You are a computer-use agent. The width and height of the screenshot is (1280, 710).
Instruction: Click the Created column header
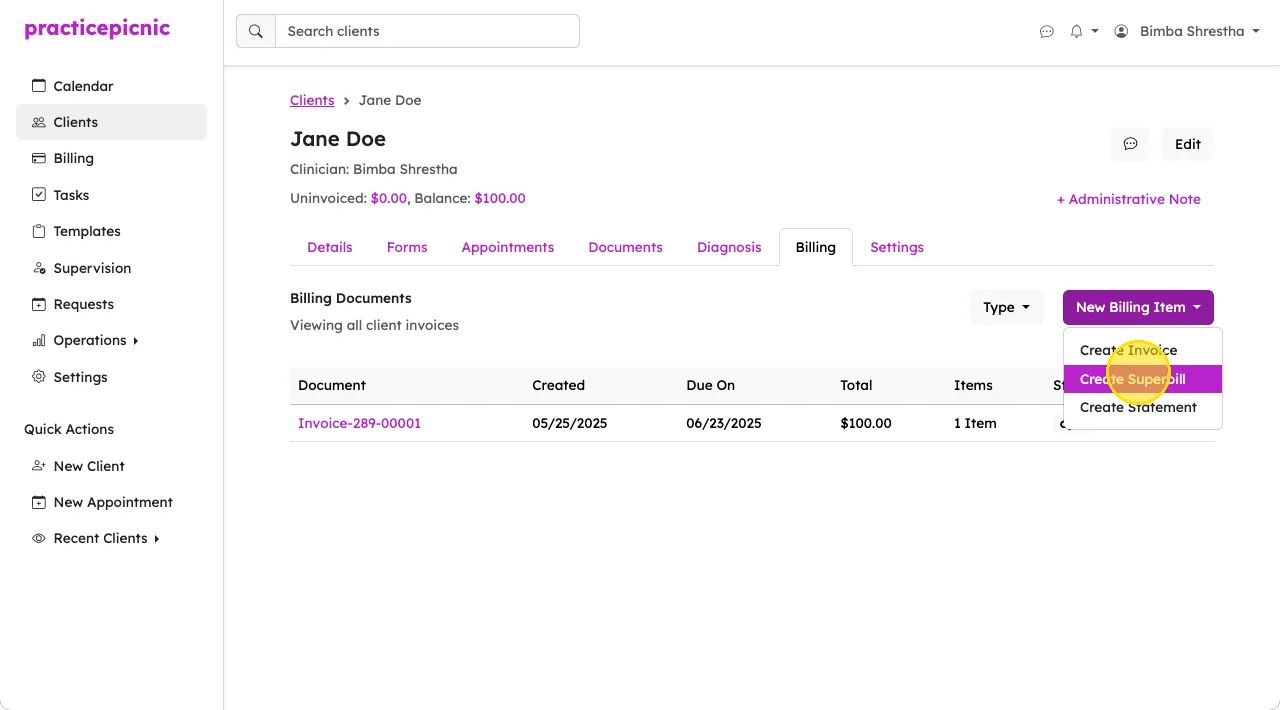click(x=558, y=385)
